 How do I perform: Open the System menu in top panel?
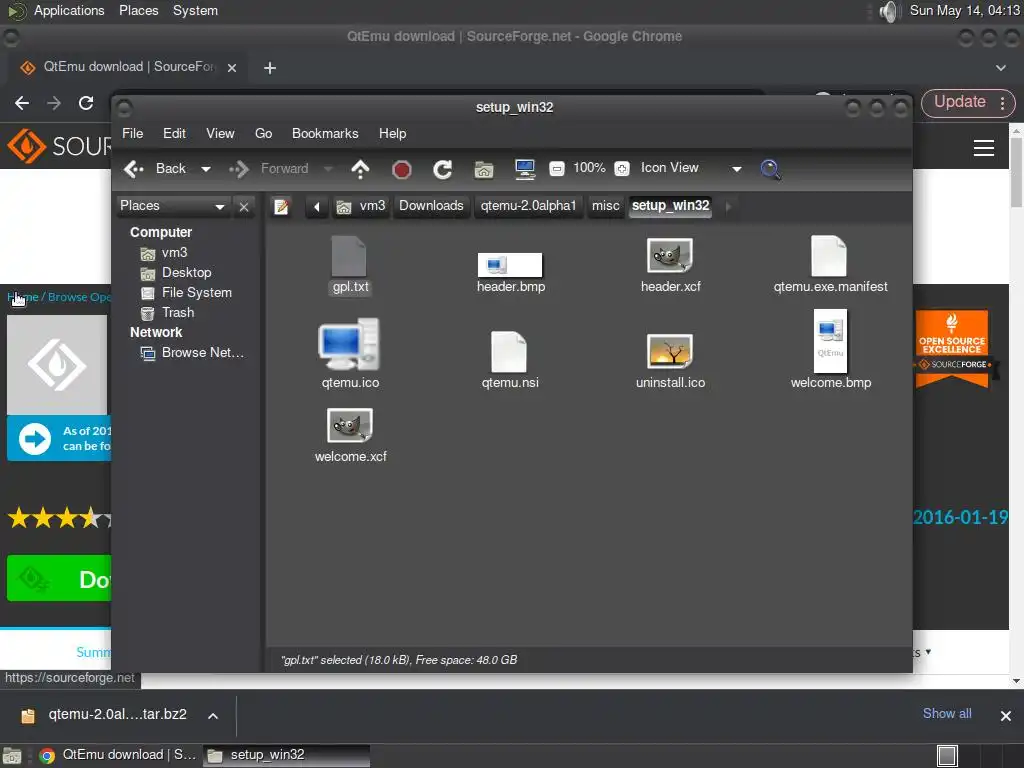[195, 11]
